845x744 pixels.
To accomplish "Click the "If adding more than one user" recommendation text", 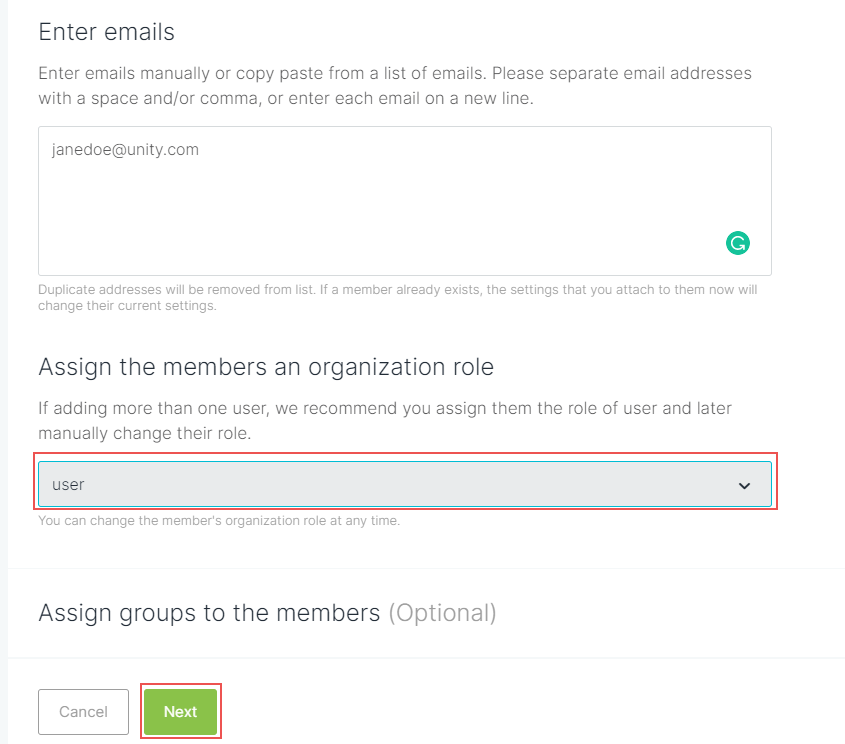I will 385,408.
